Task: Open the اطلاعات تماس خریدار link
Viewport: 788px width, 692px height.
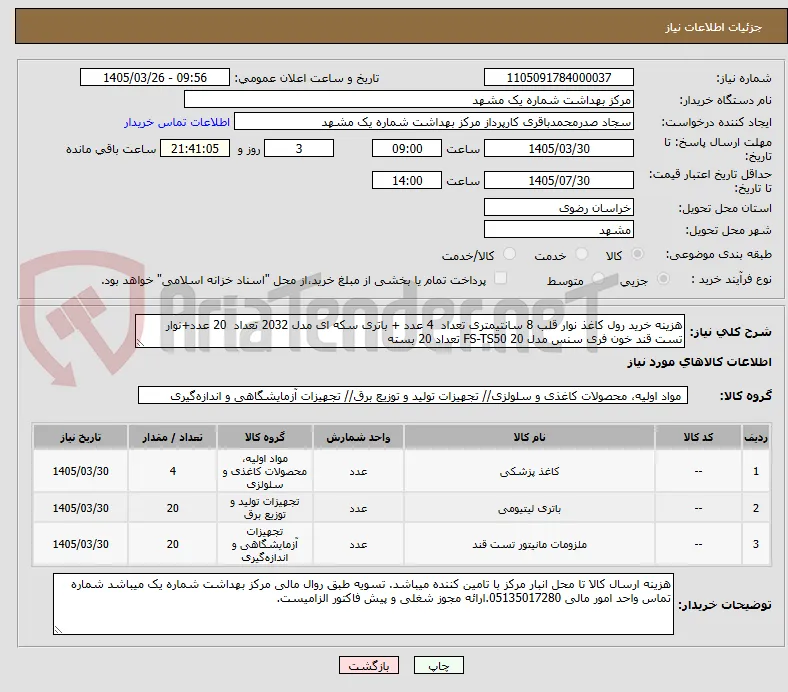Action: tap(177, 122)
